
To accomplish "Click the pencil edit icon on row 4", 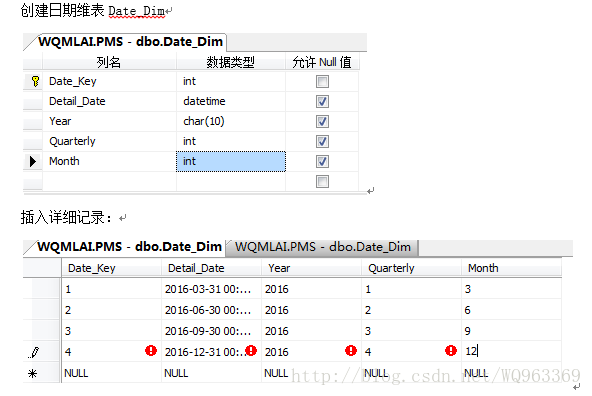I will tap(34, 352).
